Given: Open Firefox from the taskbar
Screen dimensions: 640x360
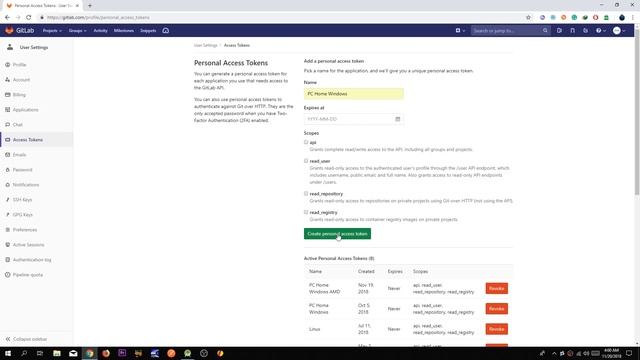Looking at the screenshot, I should 106,353.
